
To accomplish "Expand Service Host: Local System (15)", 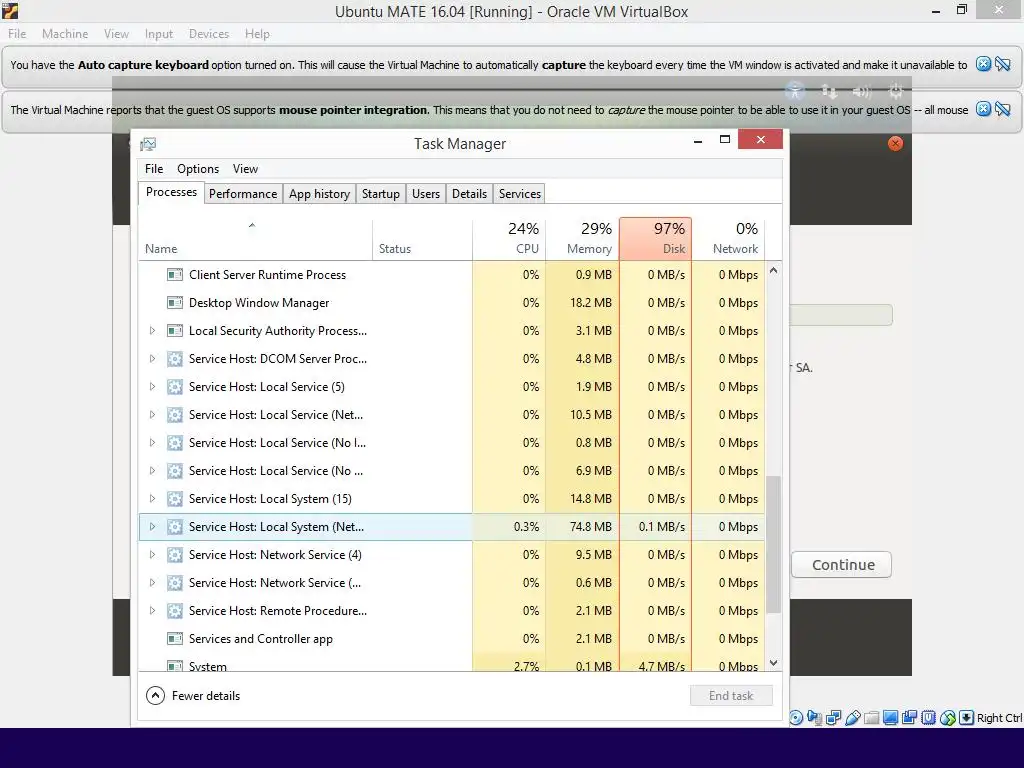I will click(152, 498).
